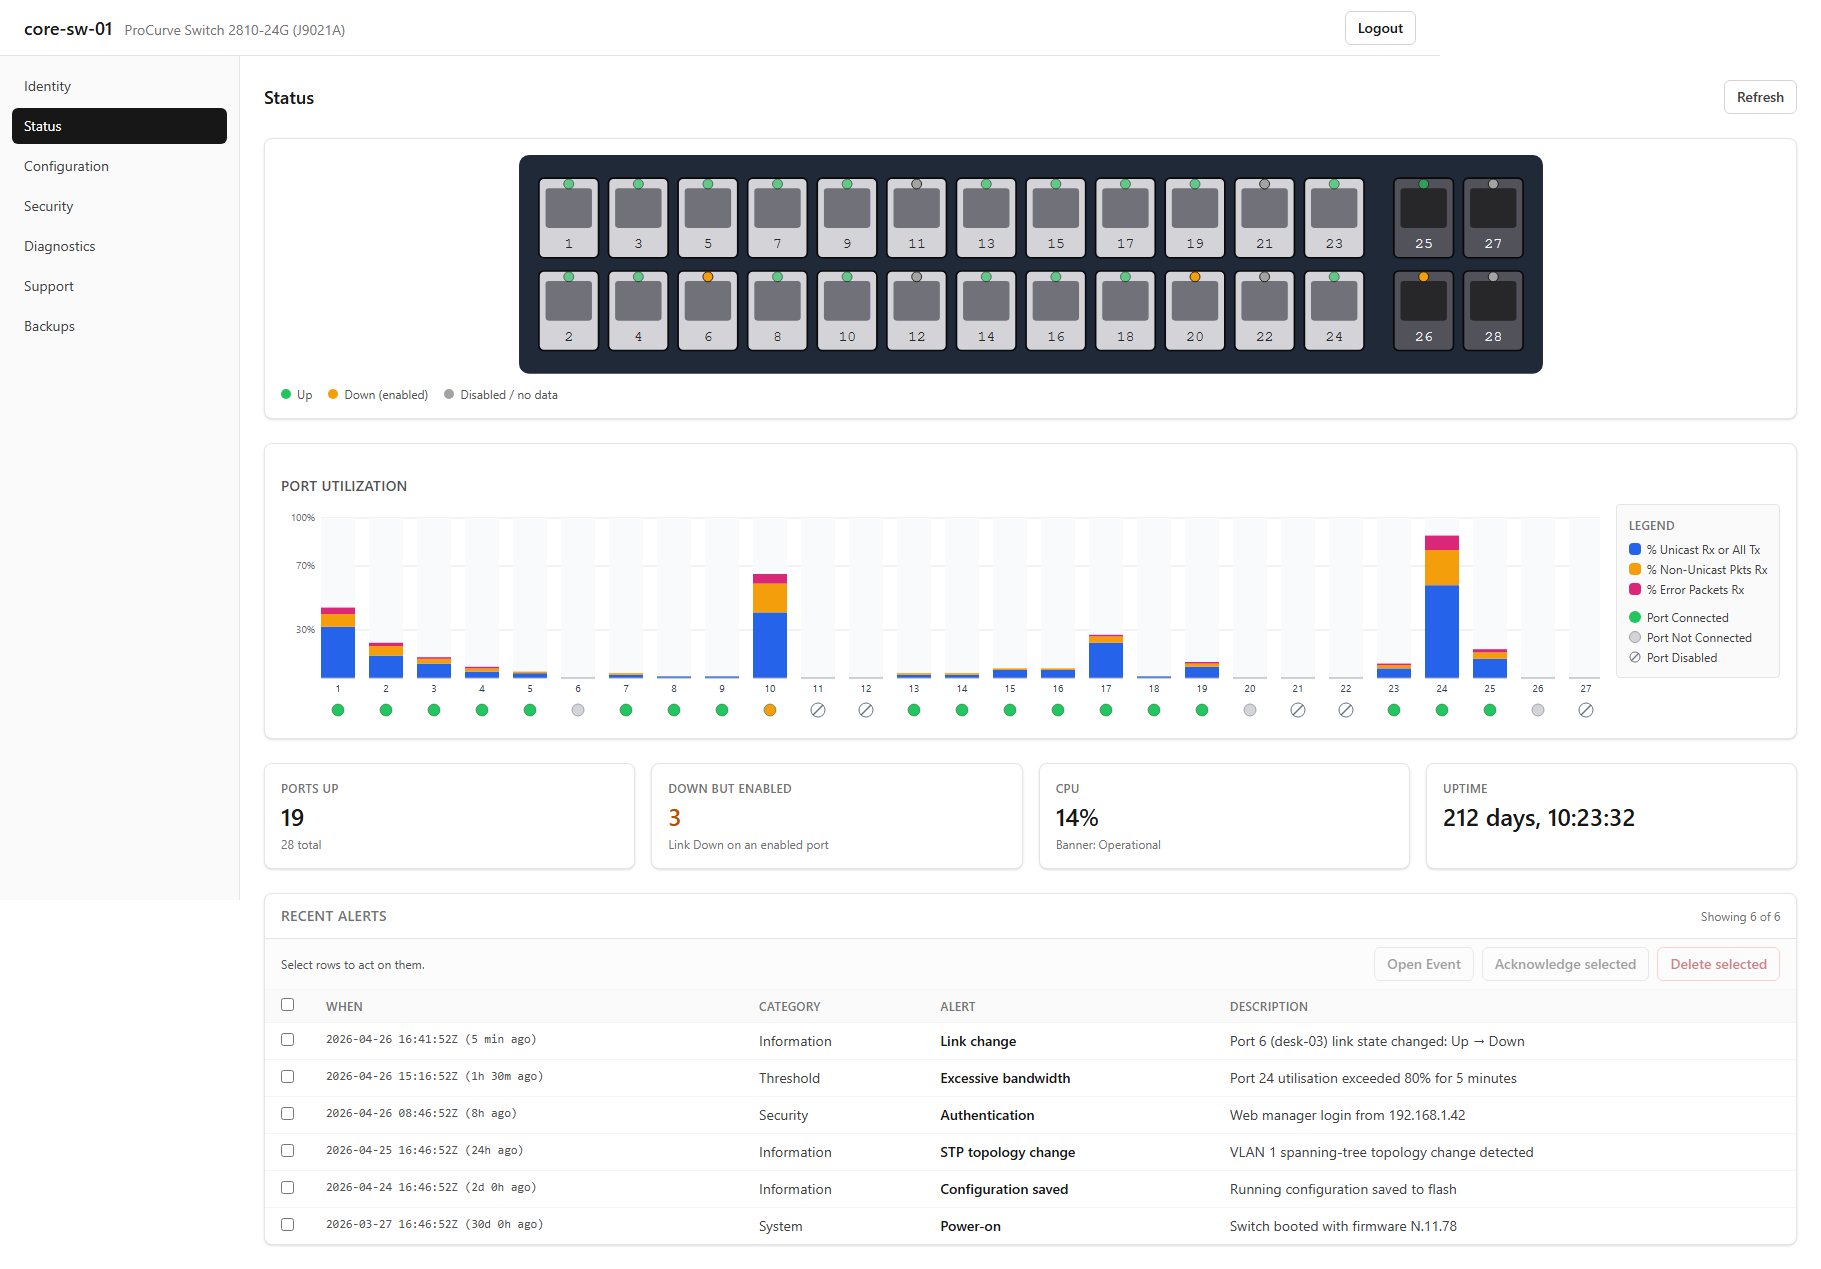Click port 11 disabled icon under utilization chart
Screen dimensions: 1821x1269
click(x=818, y=710)
